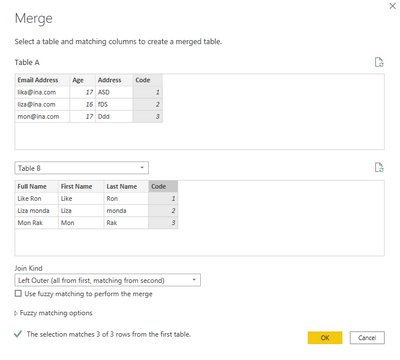Click the monda last name cell
Image resolution: width=400 pixels, height=360 pixels.
126,211
